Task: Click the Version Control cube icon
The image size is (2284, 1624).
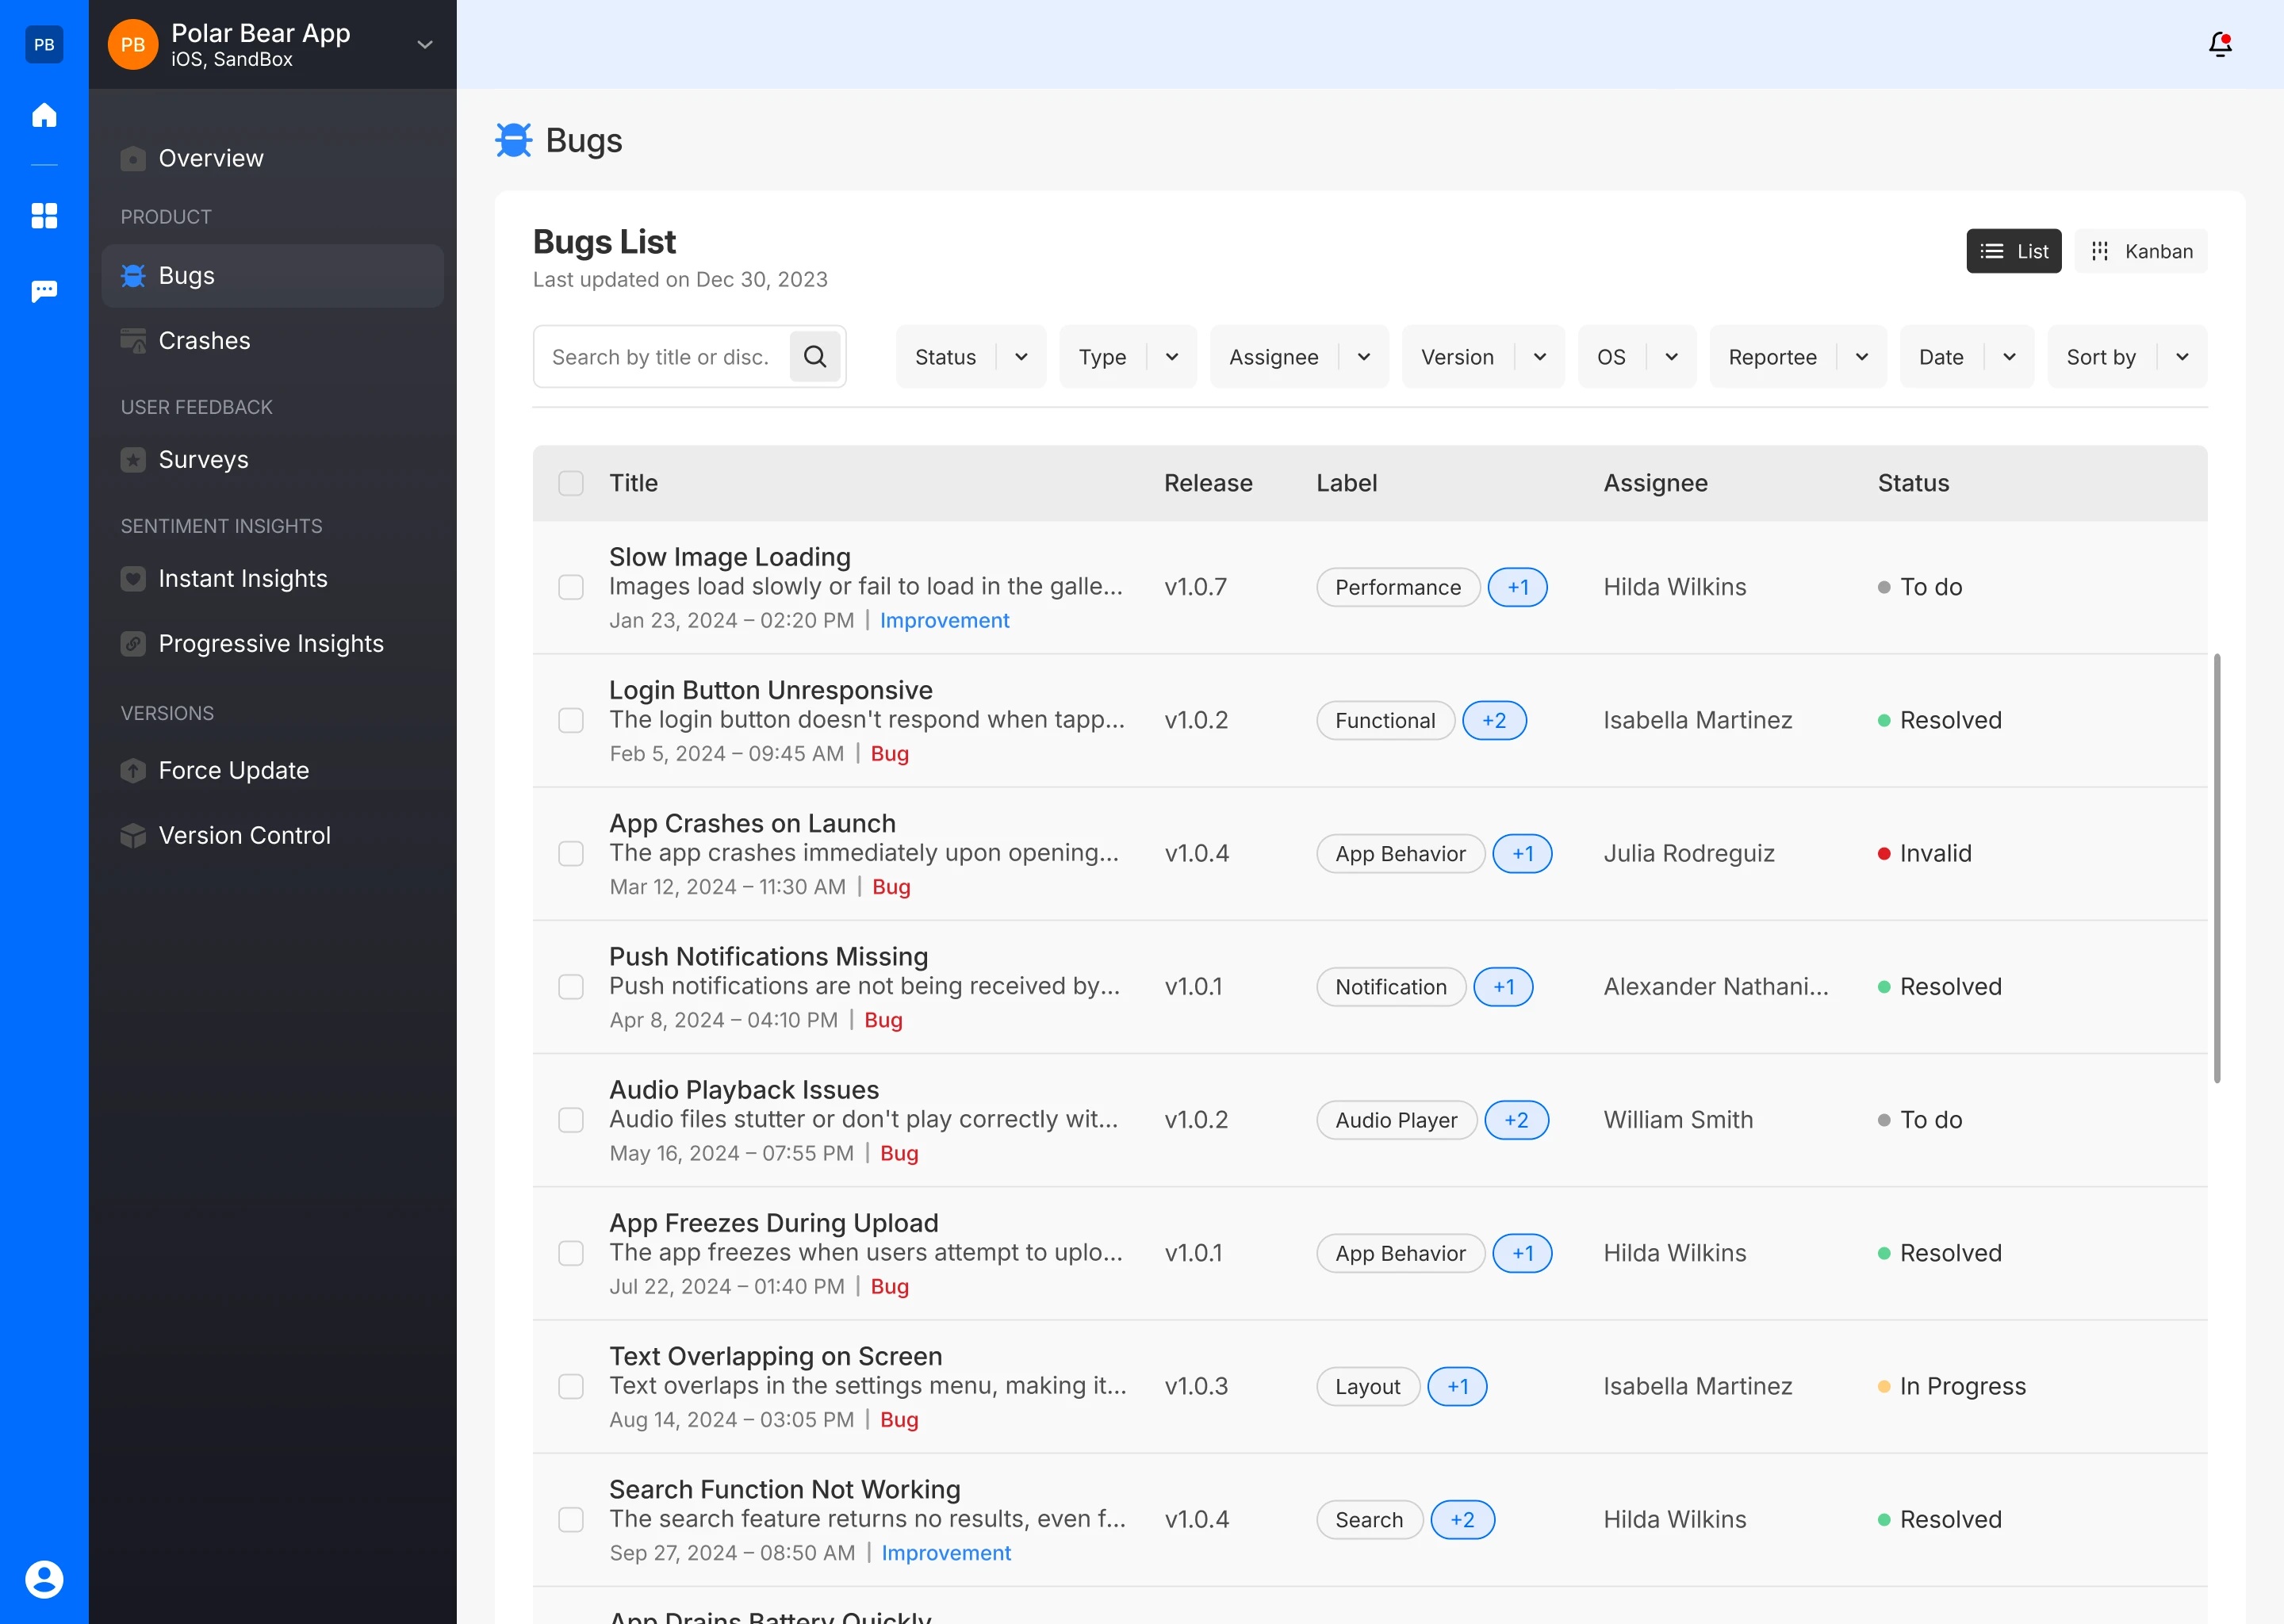Action: [133, 836]
